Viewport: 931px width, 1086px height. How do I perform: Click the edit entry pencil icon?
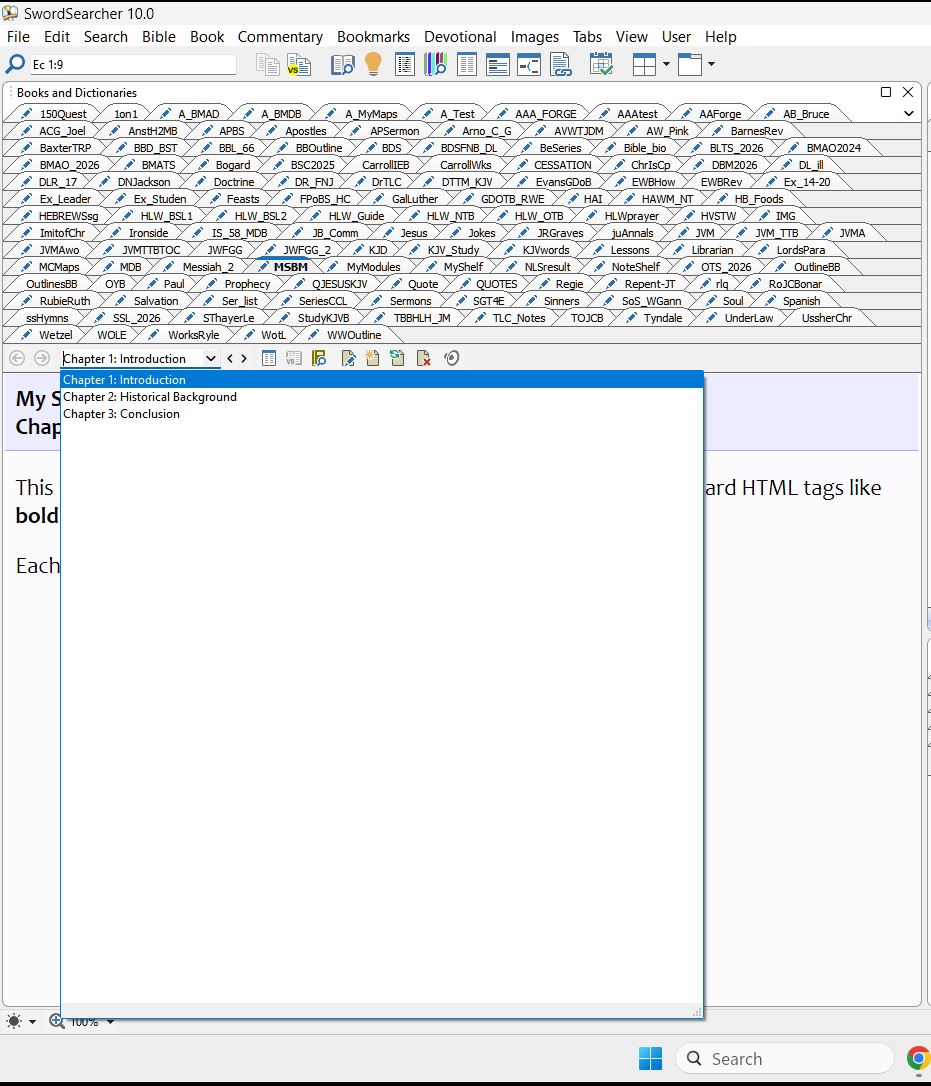(x=348, y=358)
